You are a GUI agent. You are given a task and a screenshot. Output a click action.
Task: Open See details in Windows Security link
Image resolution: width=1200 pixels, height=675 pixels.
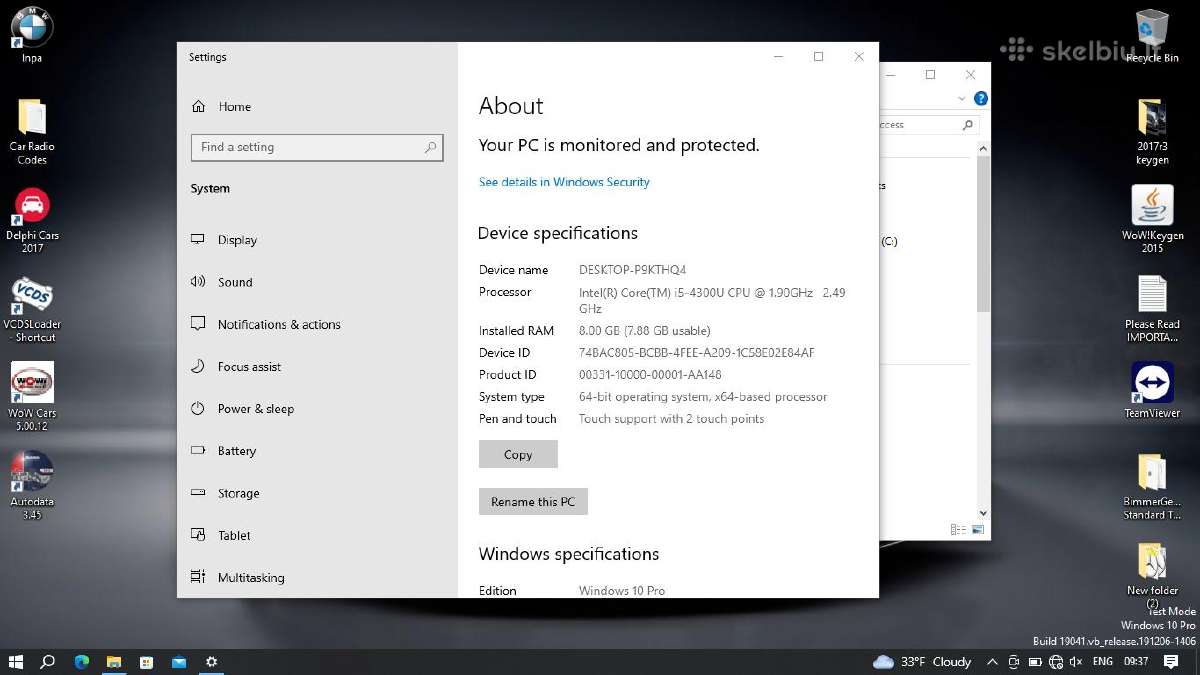[x=564, y=182]
